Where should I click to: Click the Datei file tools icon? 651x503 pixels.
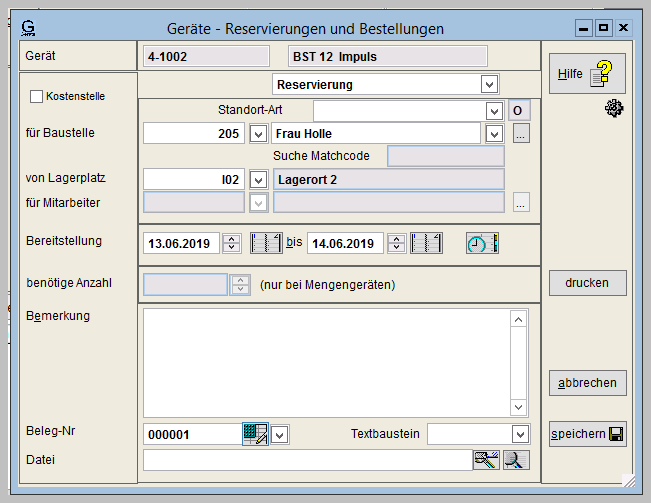486,460
